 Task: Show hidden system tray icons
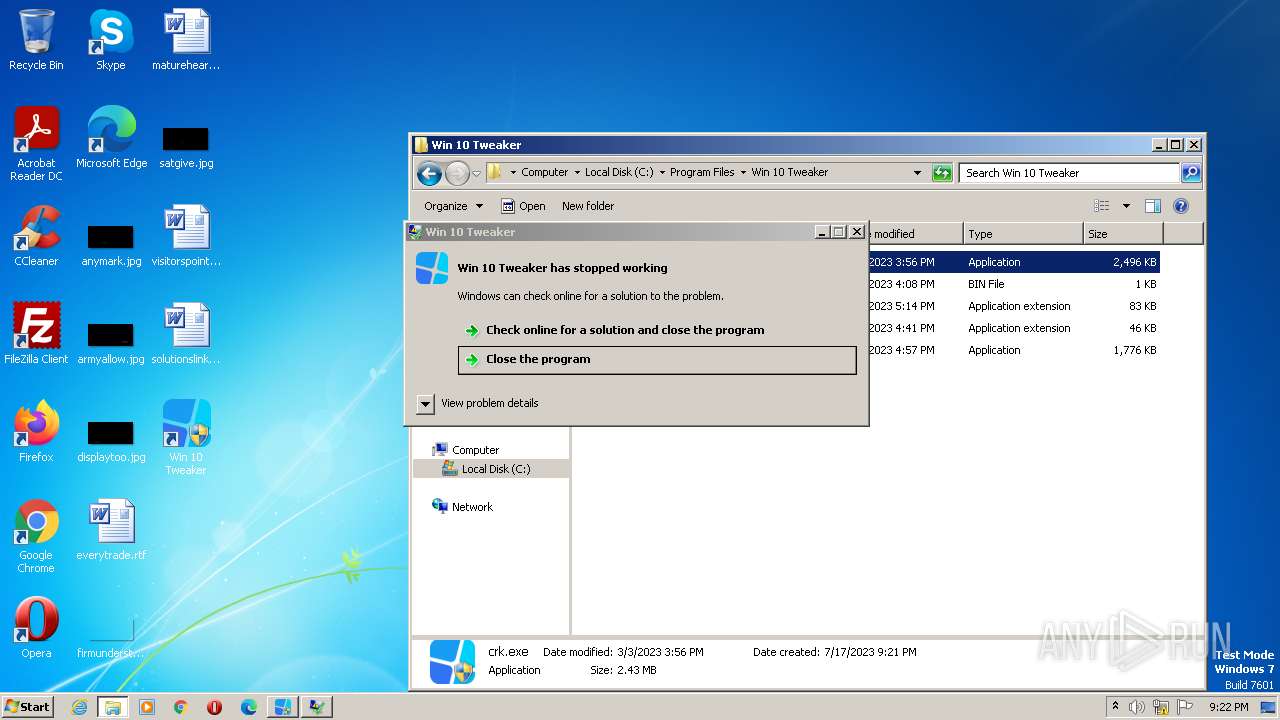1115,707
